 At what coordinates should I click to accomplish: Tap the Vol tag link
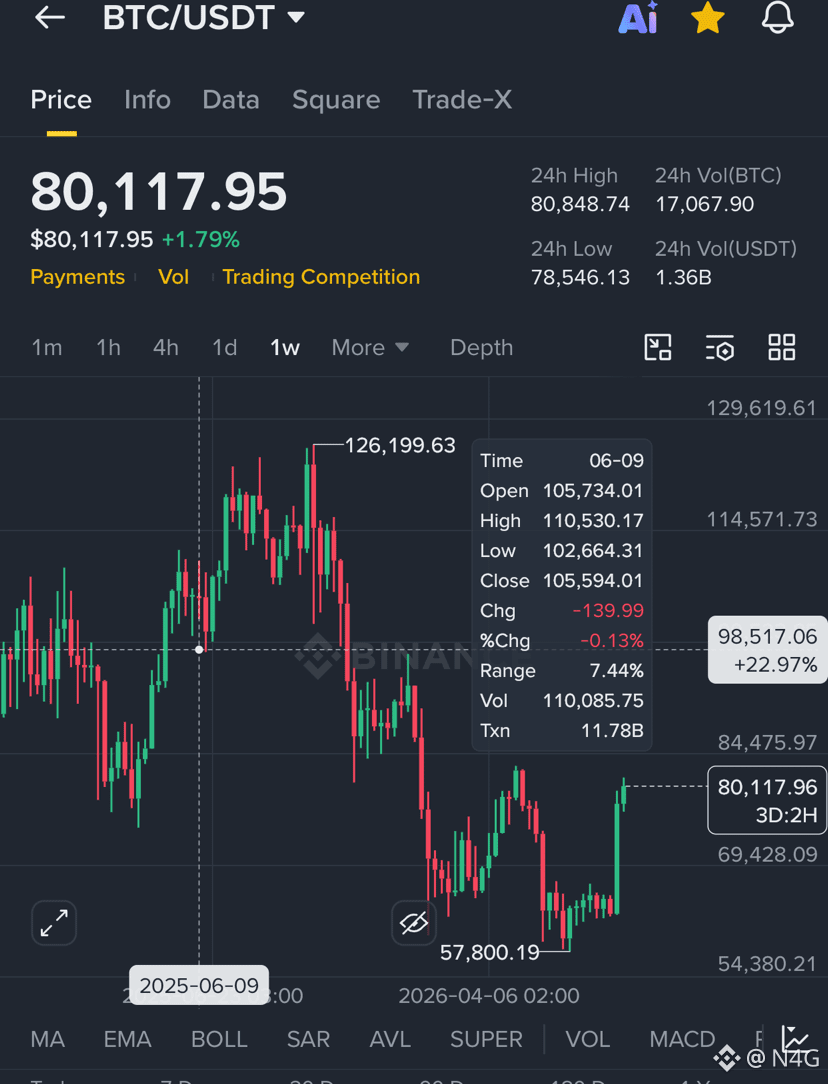click(173, 277)
